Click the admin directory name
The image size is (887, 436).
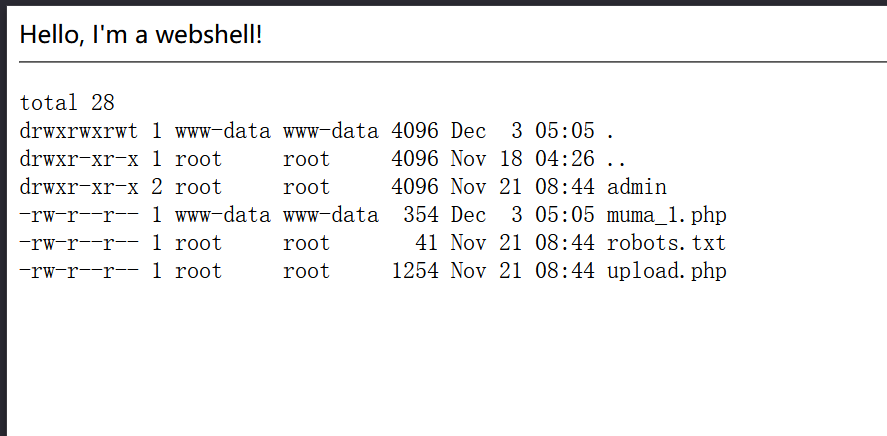(x=636, y=187)
